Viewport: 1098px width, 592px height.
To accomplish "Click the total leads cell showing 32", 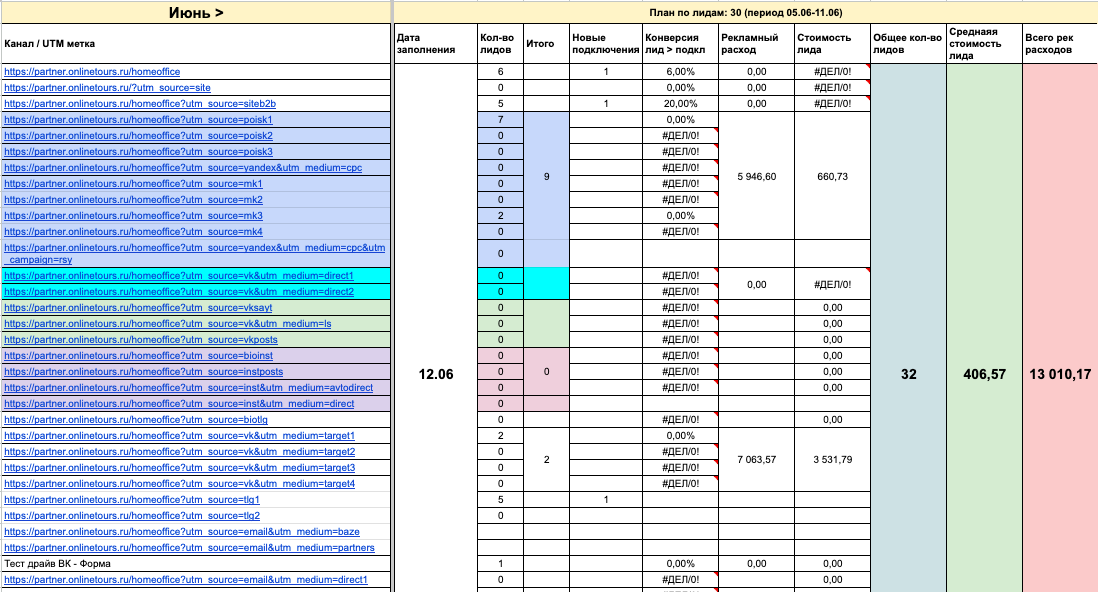I will click(908, 374).
